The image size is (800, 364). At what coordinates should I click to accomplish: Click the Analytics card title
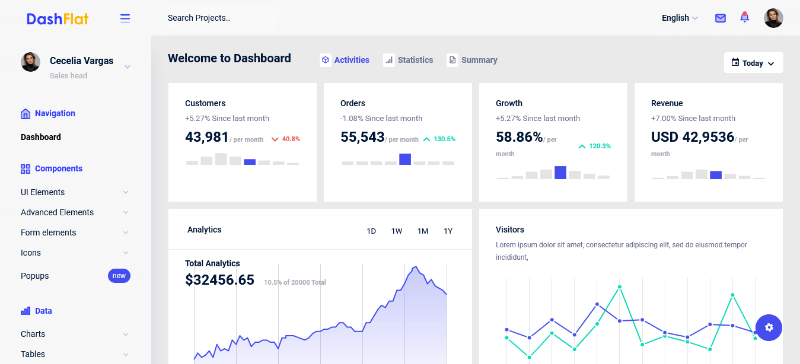(204, 230)
